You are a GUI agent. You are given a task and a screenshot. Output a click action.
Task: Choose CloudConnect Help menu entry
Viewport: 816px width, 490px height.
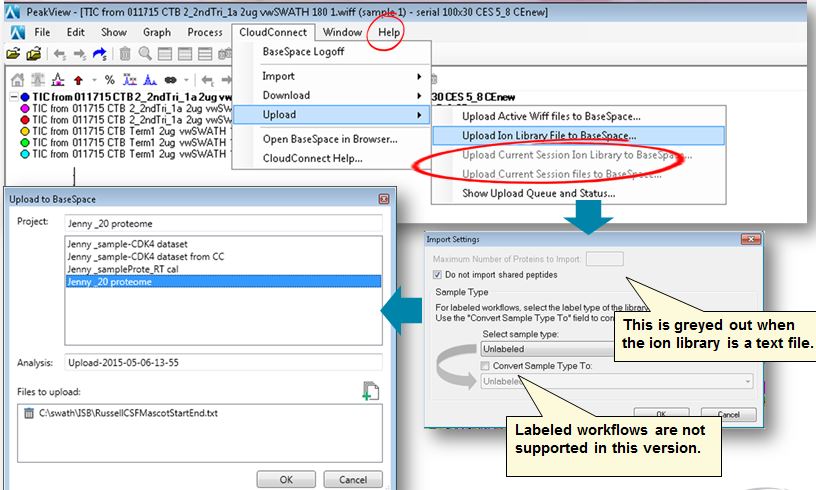[312, 159]
